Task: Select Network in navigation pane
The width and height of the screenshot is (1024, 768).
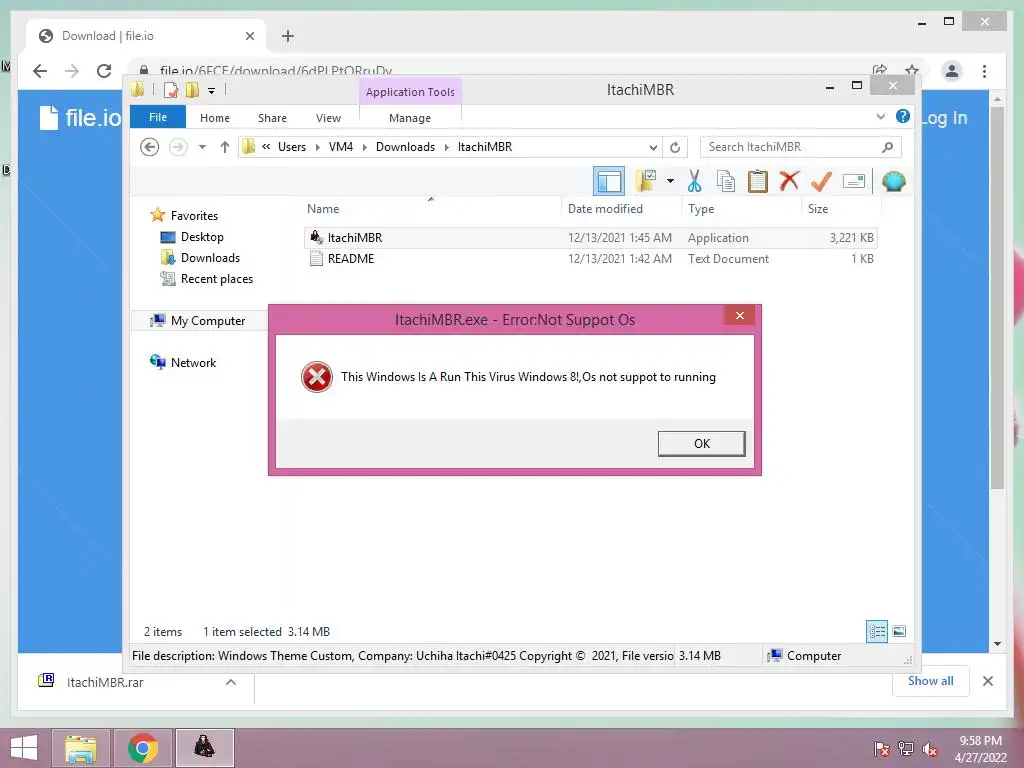Action: pos(183,362)
